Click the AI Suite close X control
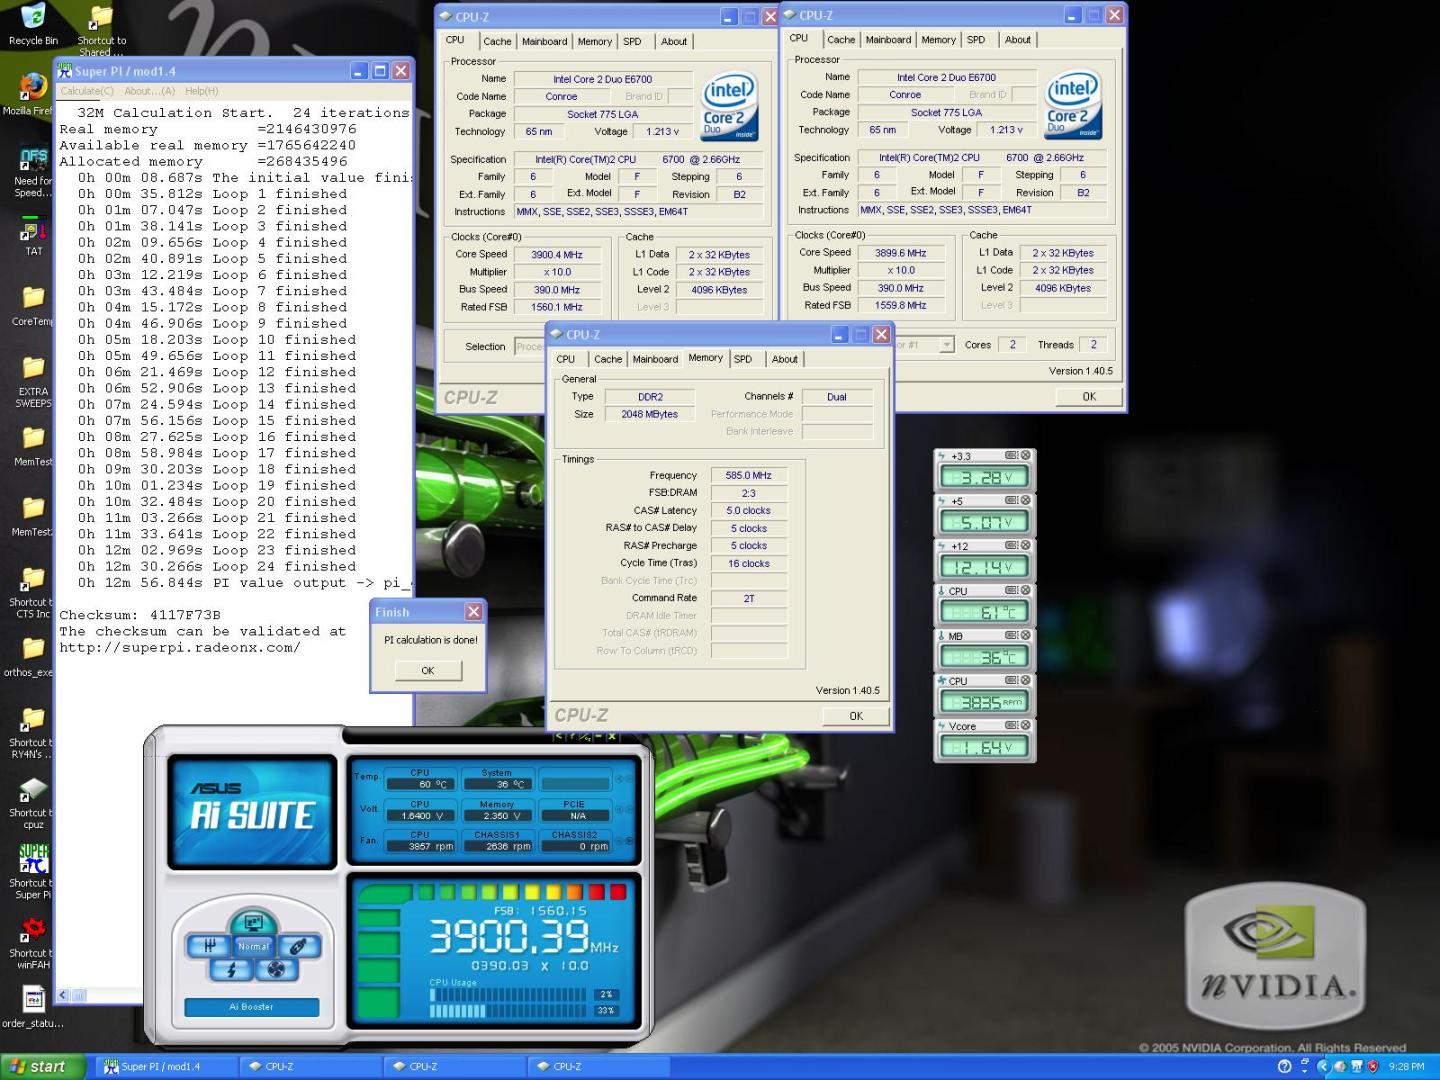The image size is (1440, 1080). [x=612, y=737]
